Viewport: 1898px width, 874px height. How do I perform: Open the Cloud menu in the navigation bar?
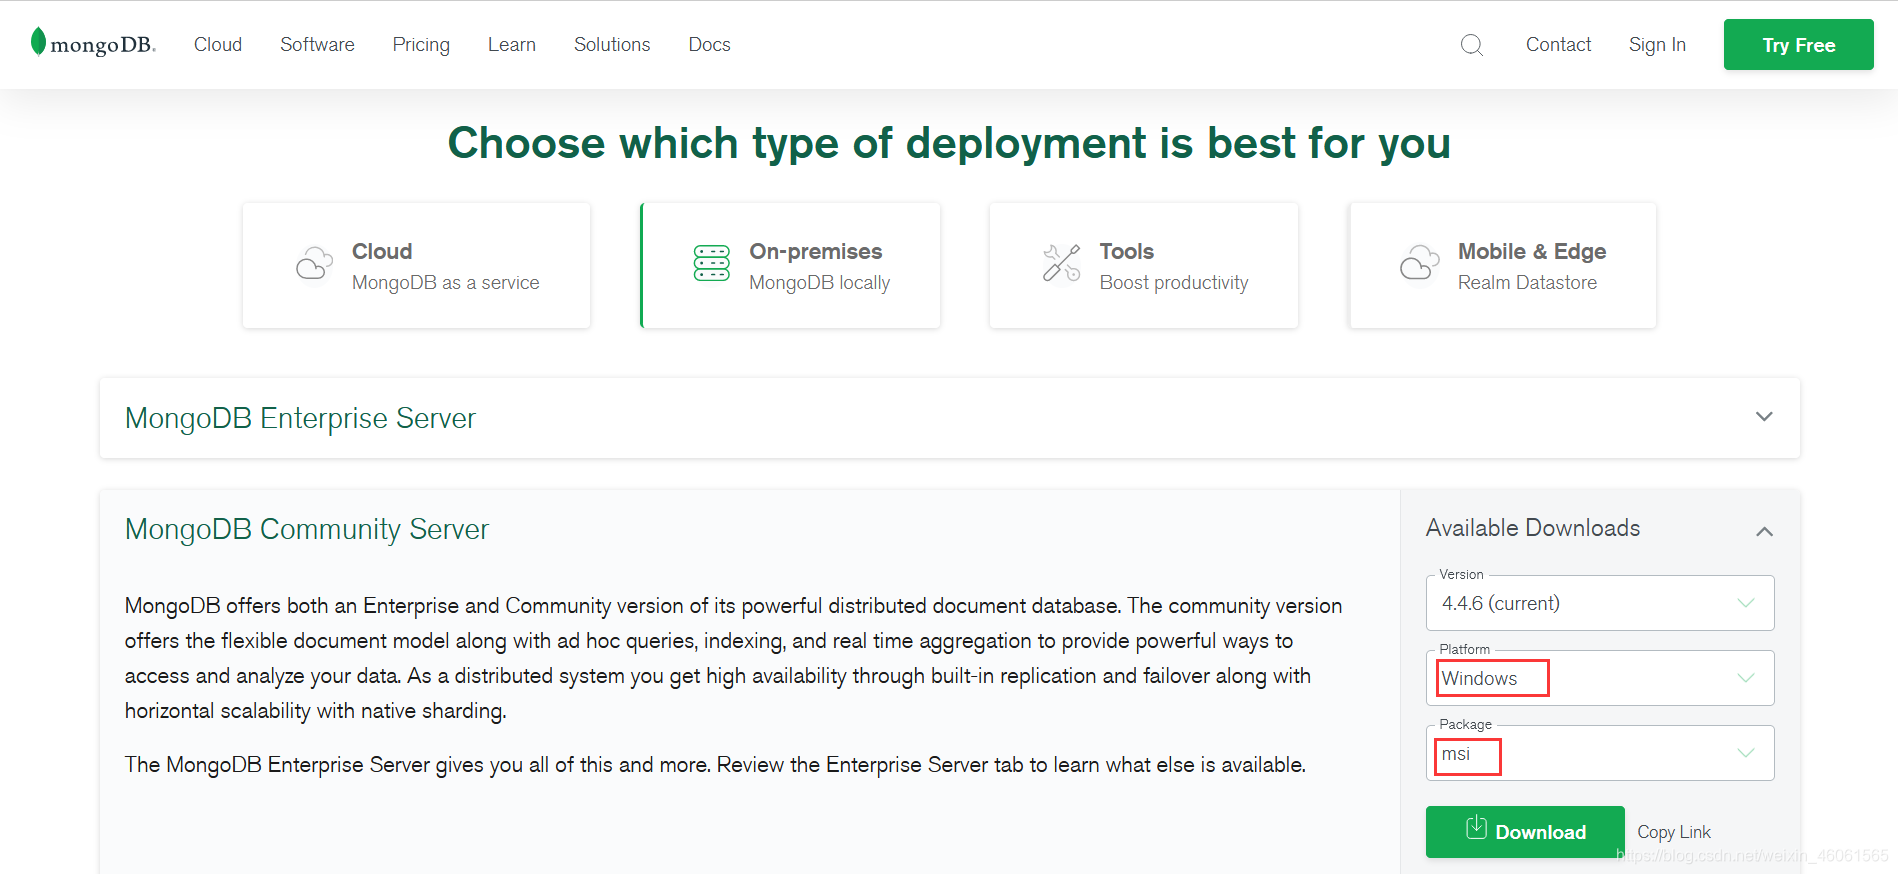218,45
